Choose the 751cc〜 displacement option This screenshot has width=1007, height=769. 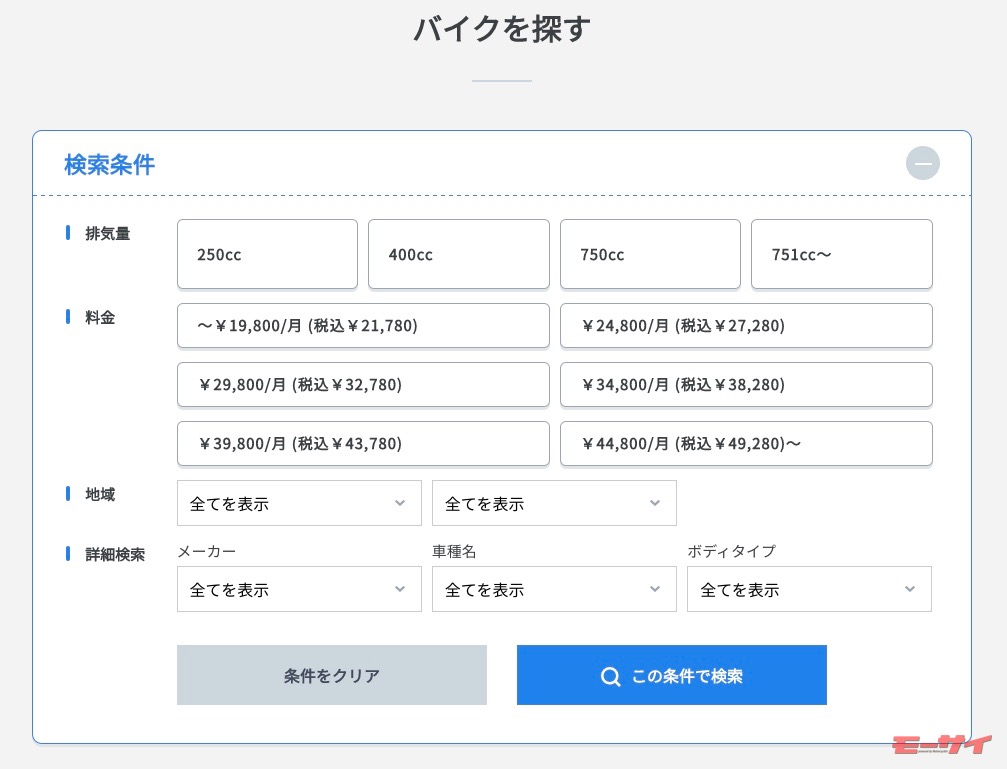841,254
